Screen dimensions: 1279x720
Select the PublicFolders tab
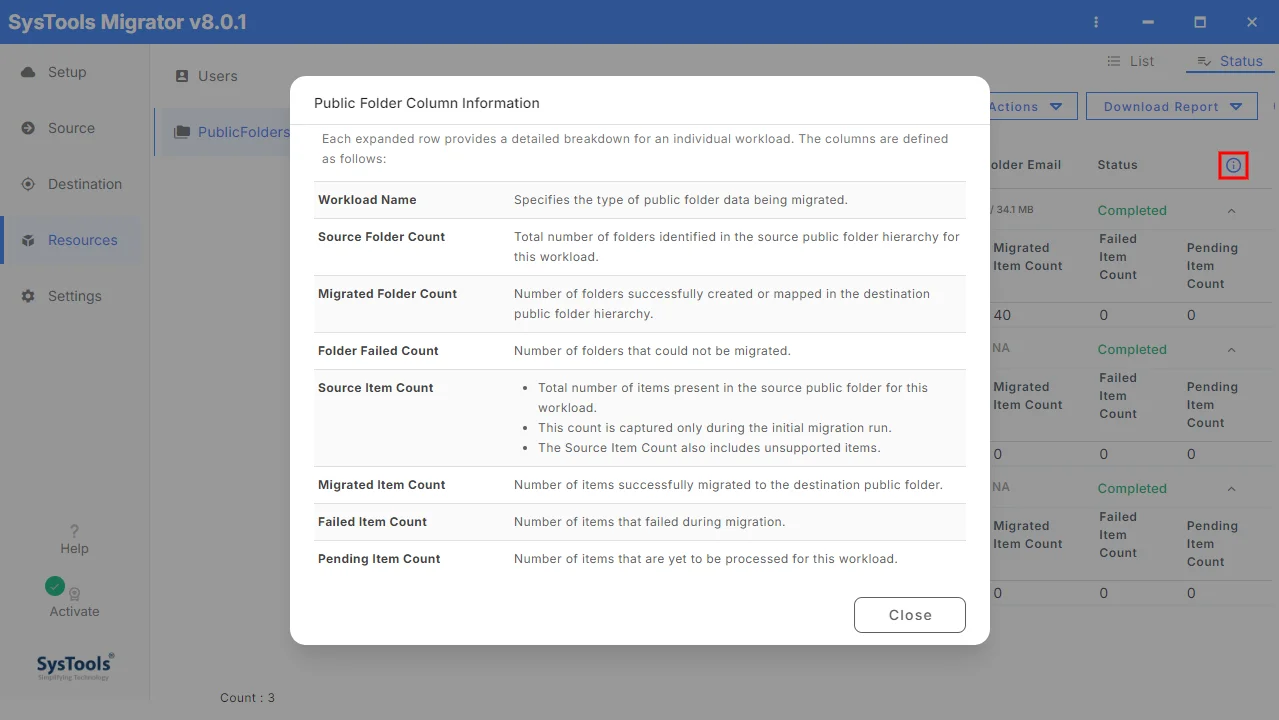pos(222,132)
